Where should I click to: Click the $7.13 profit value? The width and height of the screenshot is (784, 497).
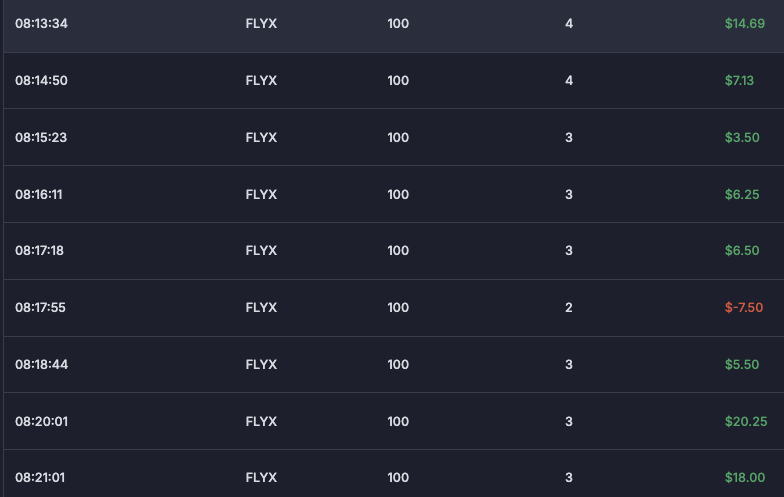point(739,80)
